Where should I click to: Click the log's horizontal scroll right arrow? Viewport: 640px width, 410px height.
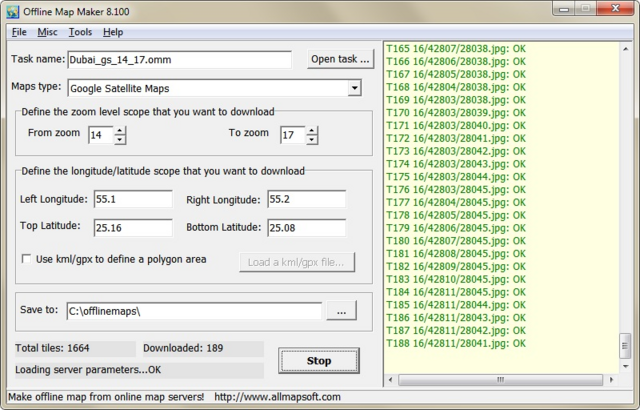click(x=611, y=380)
